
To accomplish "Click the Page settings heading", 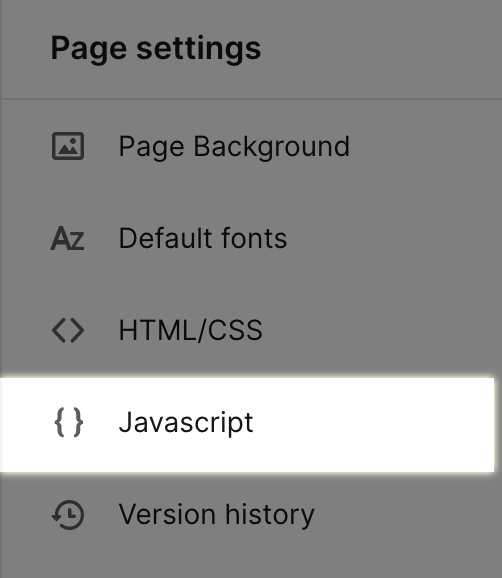I will coord(156,49).
